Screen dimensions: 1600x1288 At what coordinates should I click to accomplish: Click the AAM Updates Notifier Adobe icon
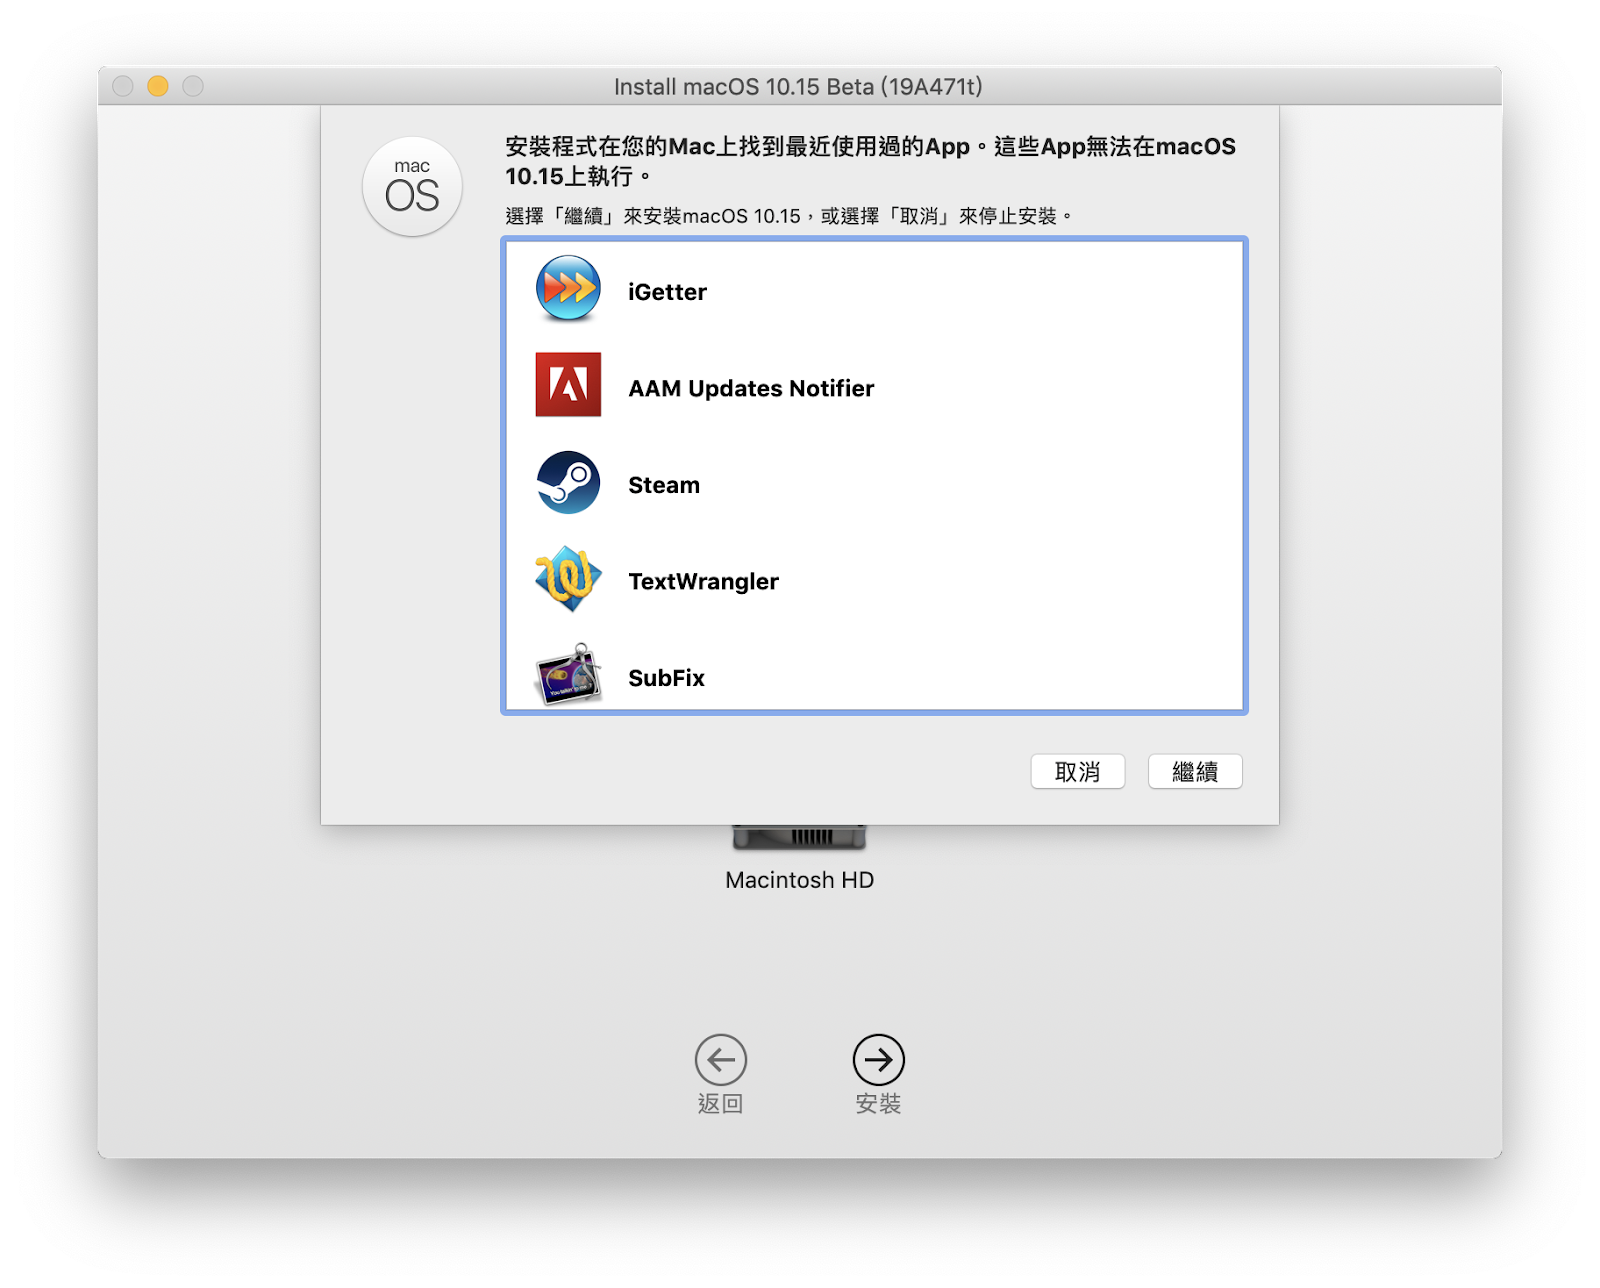click(x=568, y=384)
